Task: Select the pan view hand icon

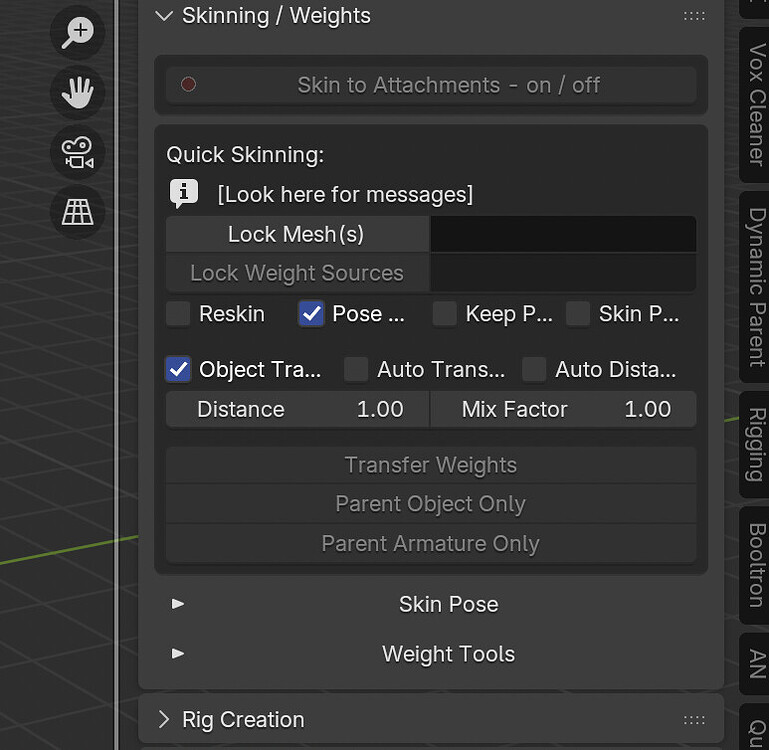Action: click(77, 92)
